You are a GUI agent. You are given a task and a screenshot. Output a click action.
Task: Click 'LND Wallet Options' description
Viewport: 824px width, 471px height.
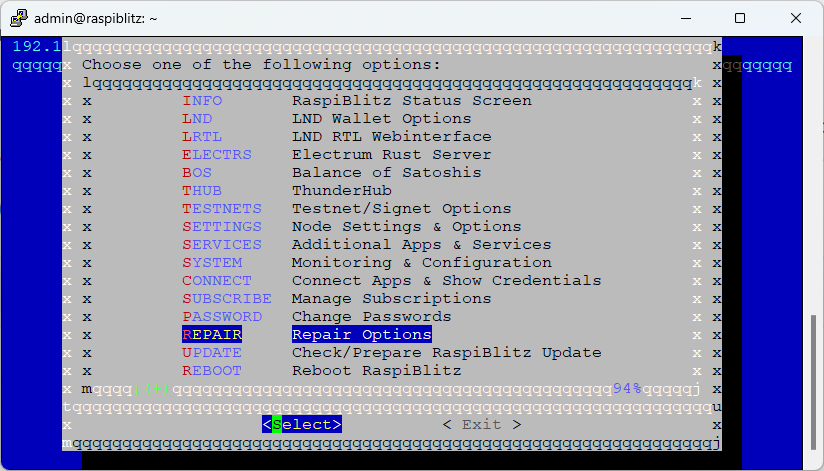pyautogui.click(x=382, y=119)
